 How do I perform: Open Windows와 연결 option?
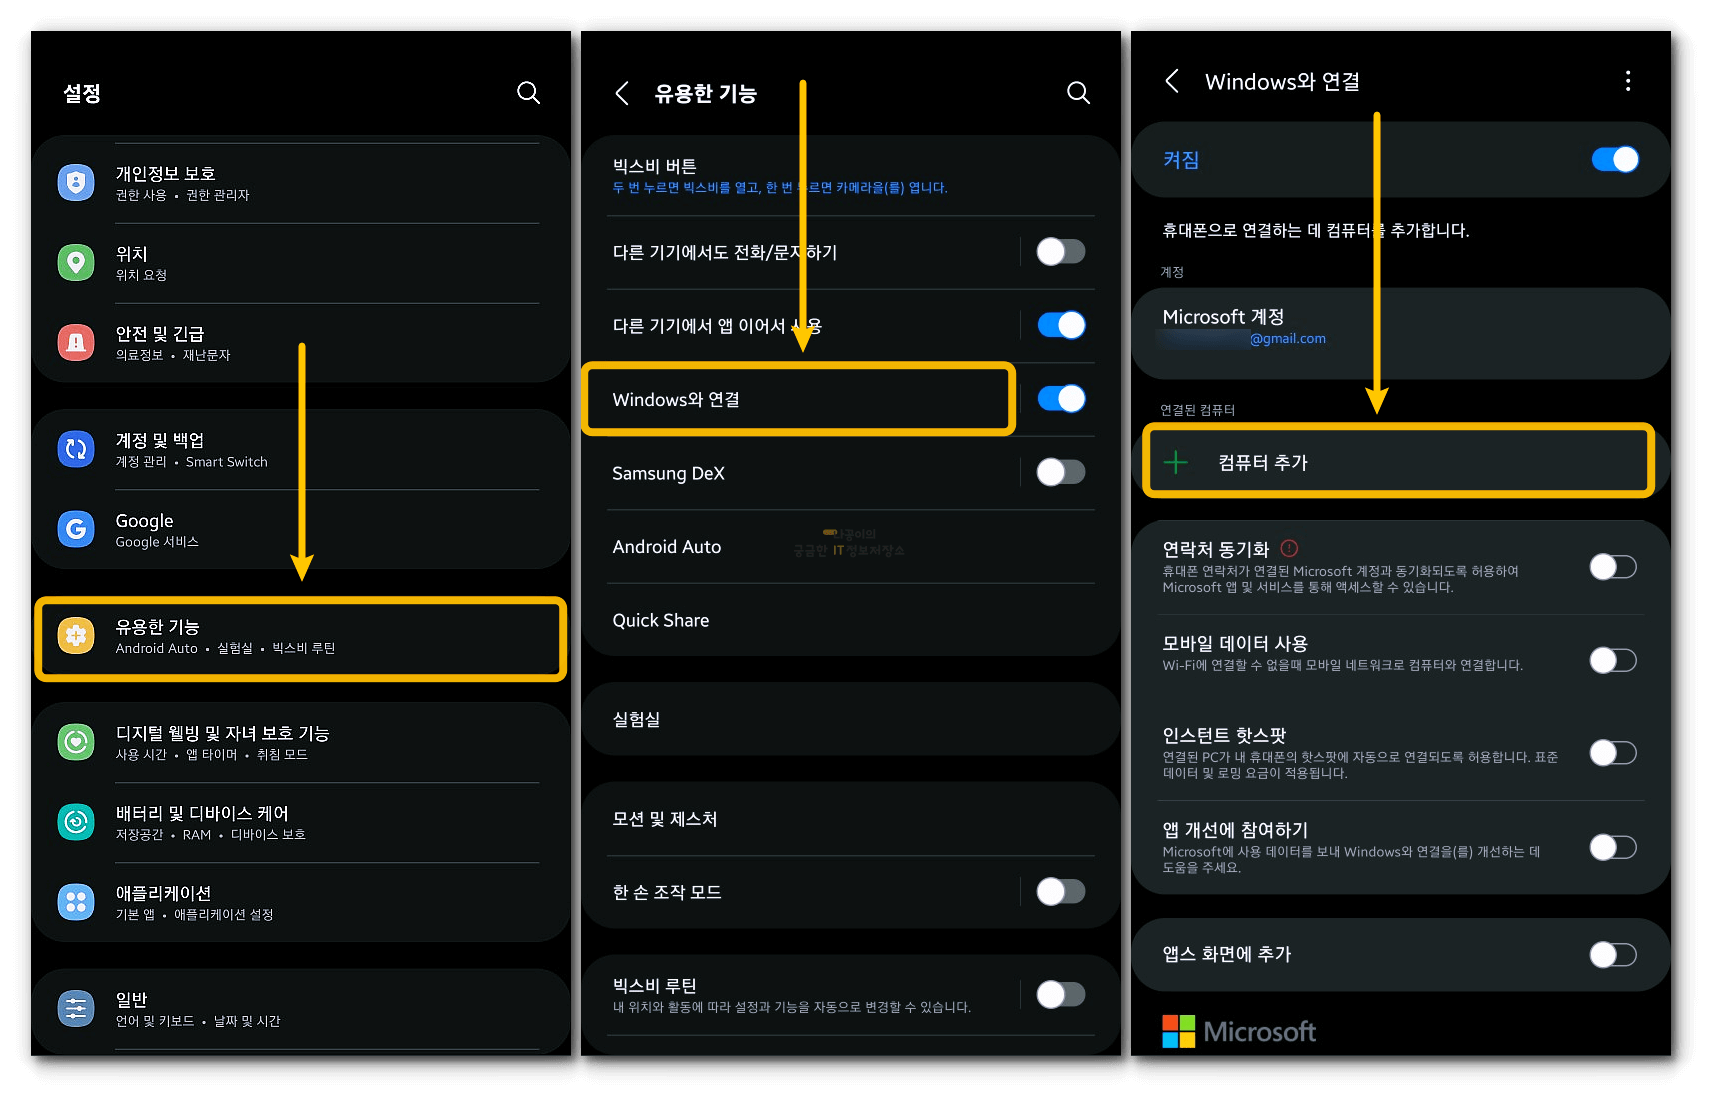(x=798, y=399)
